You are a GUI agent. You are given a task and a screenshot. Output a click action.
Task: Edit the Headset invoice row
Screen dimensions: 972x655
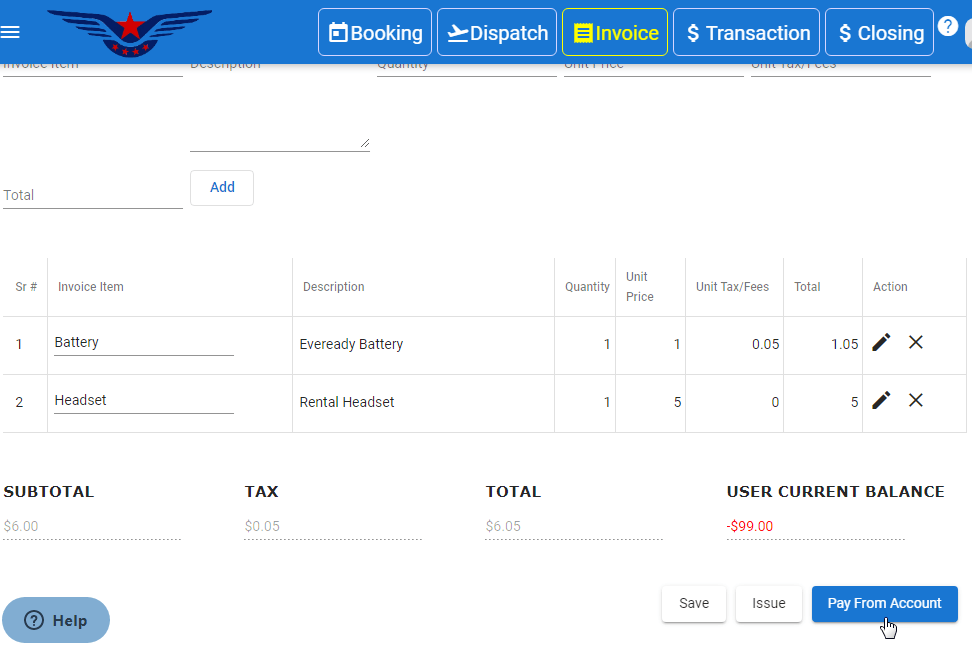[881, 400]
